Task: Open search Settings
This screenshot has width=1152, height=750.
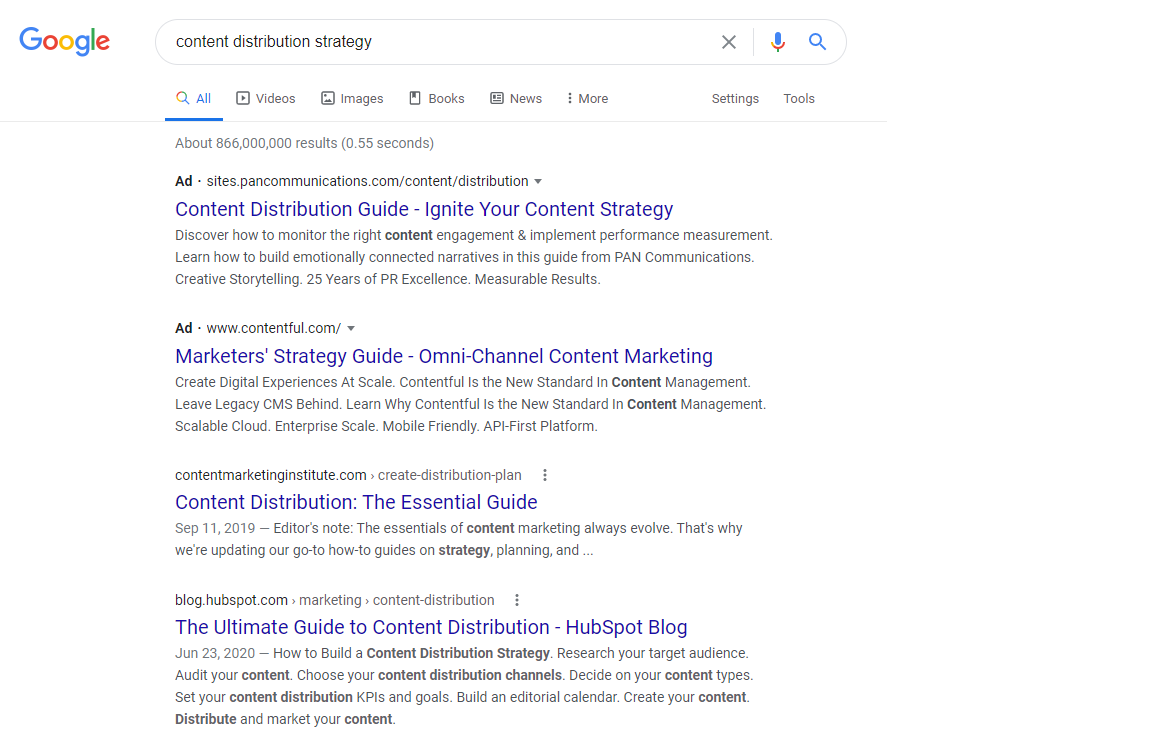Action: point(735,98)
